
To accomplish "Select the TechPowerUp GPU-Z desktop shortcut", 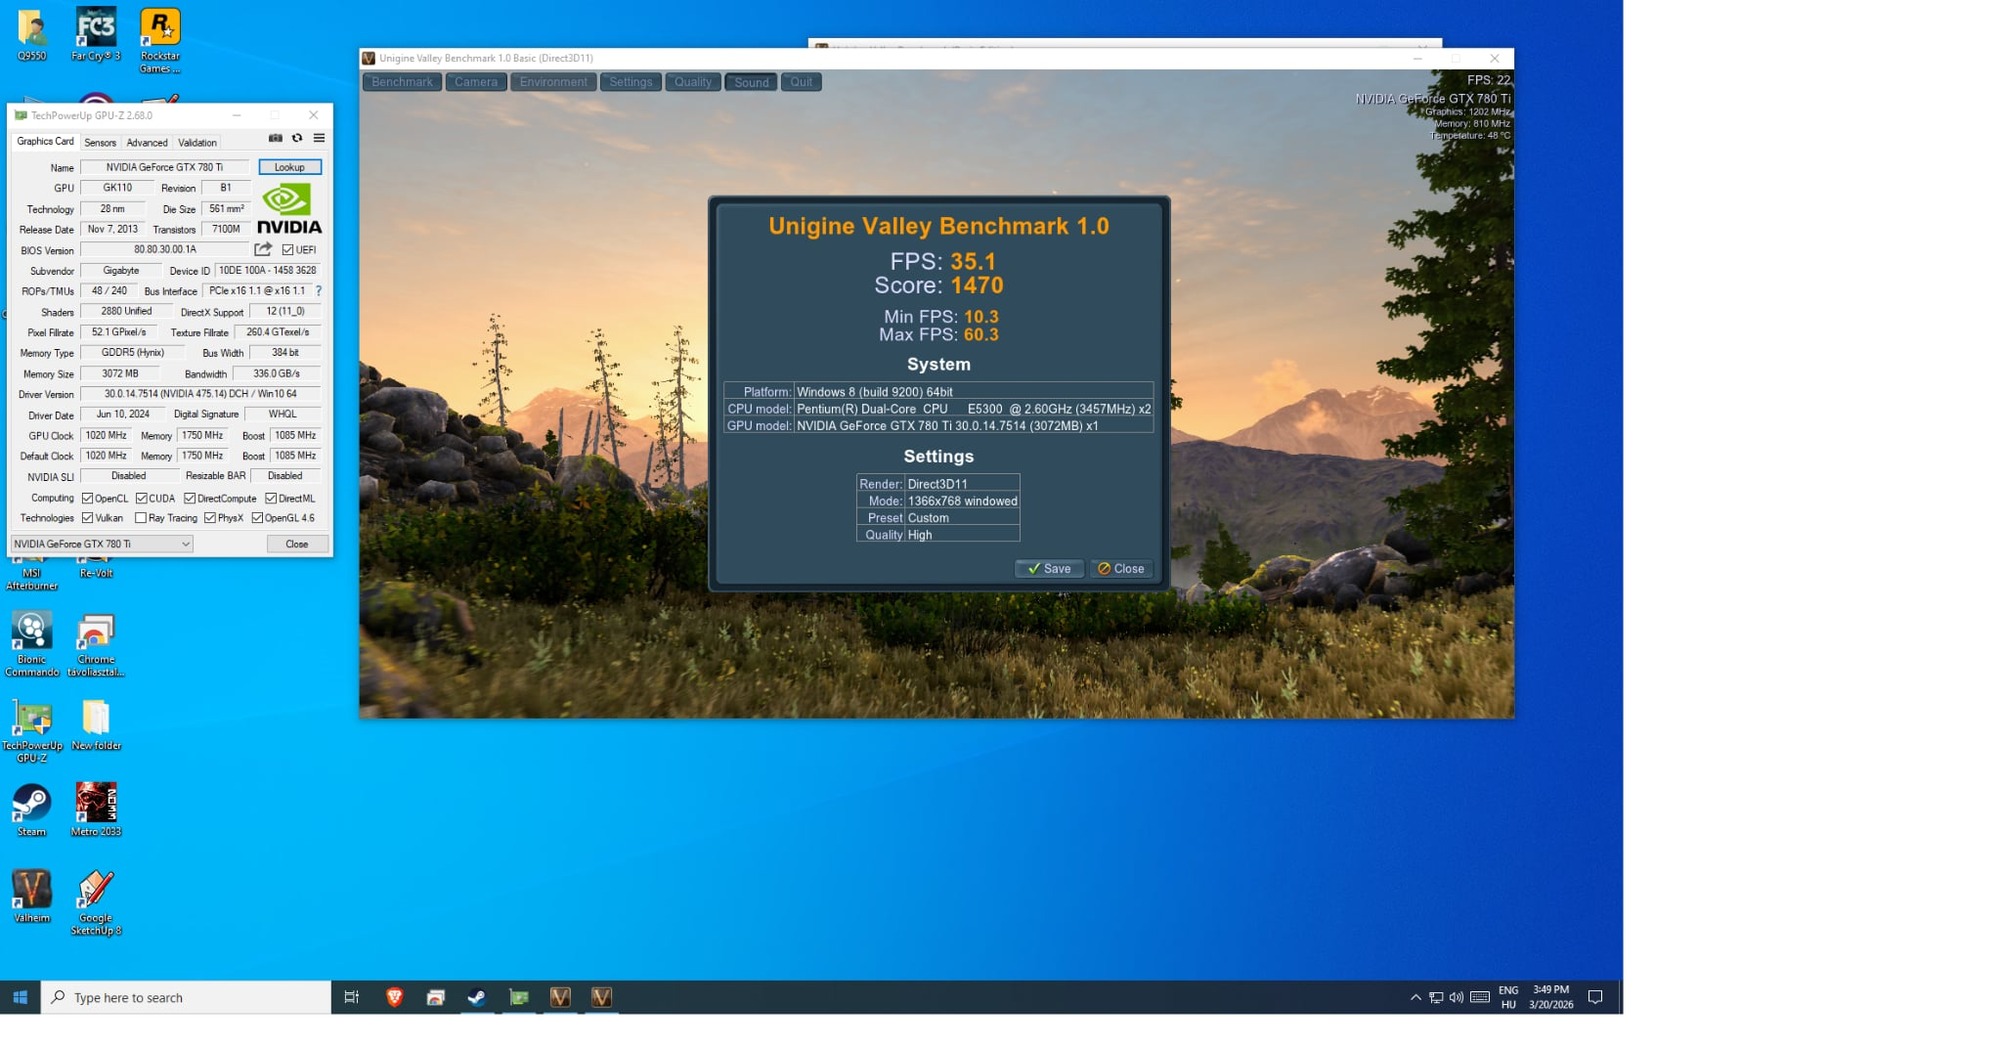I will [x=32, y=732].
